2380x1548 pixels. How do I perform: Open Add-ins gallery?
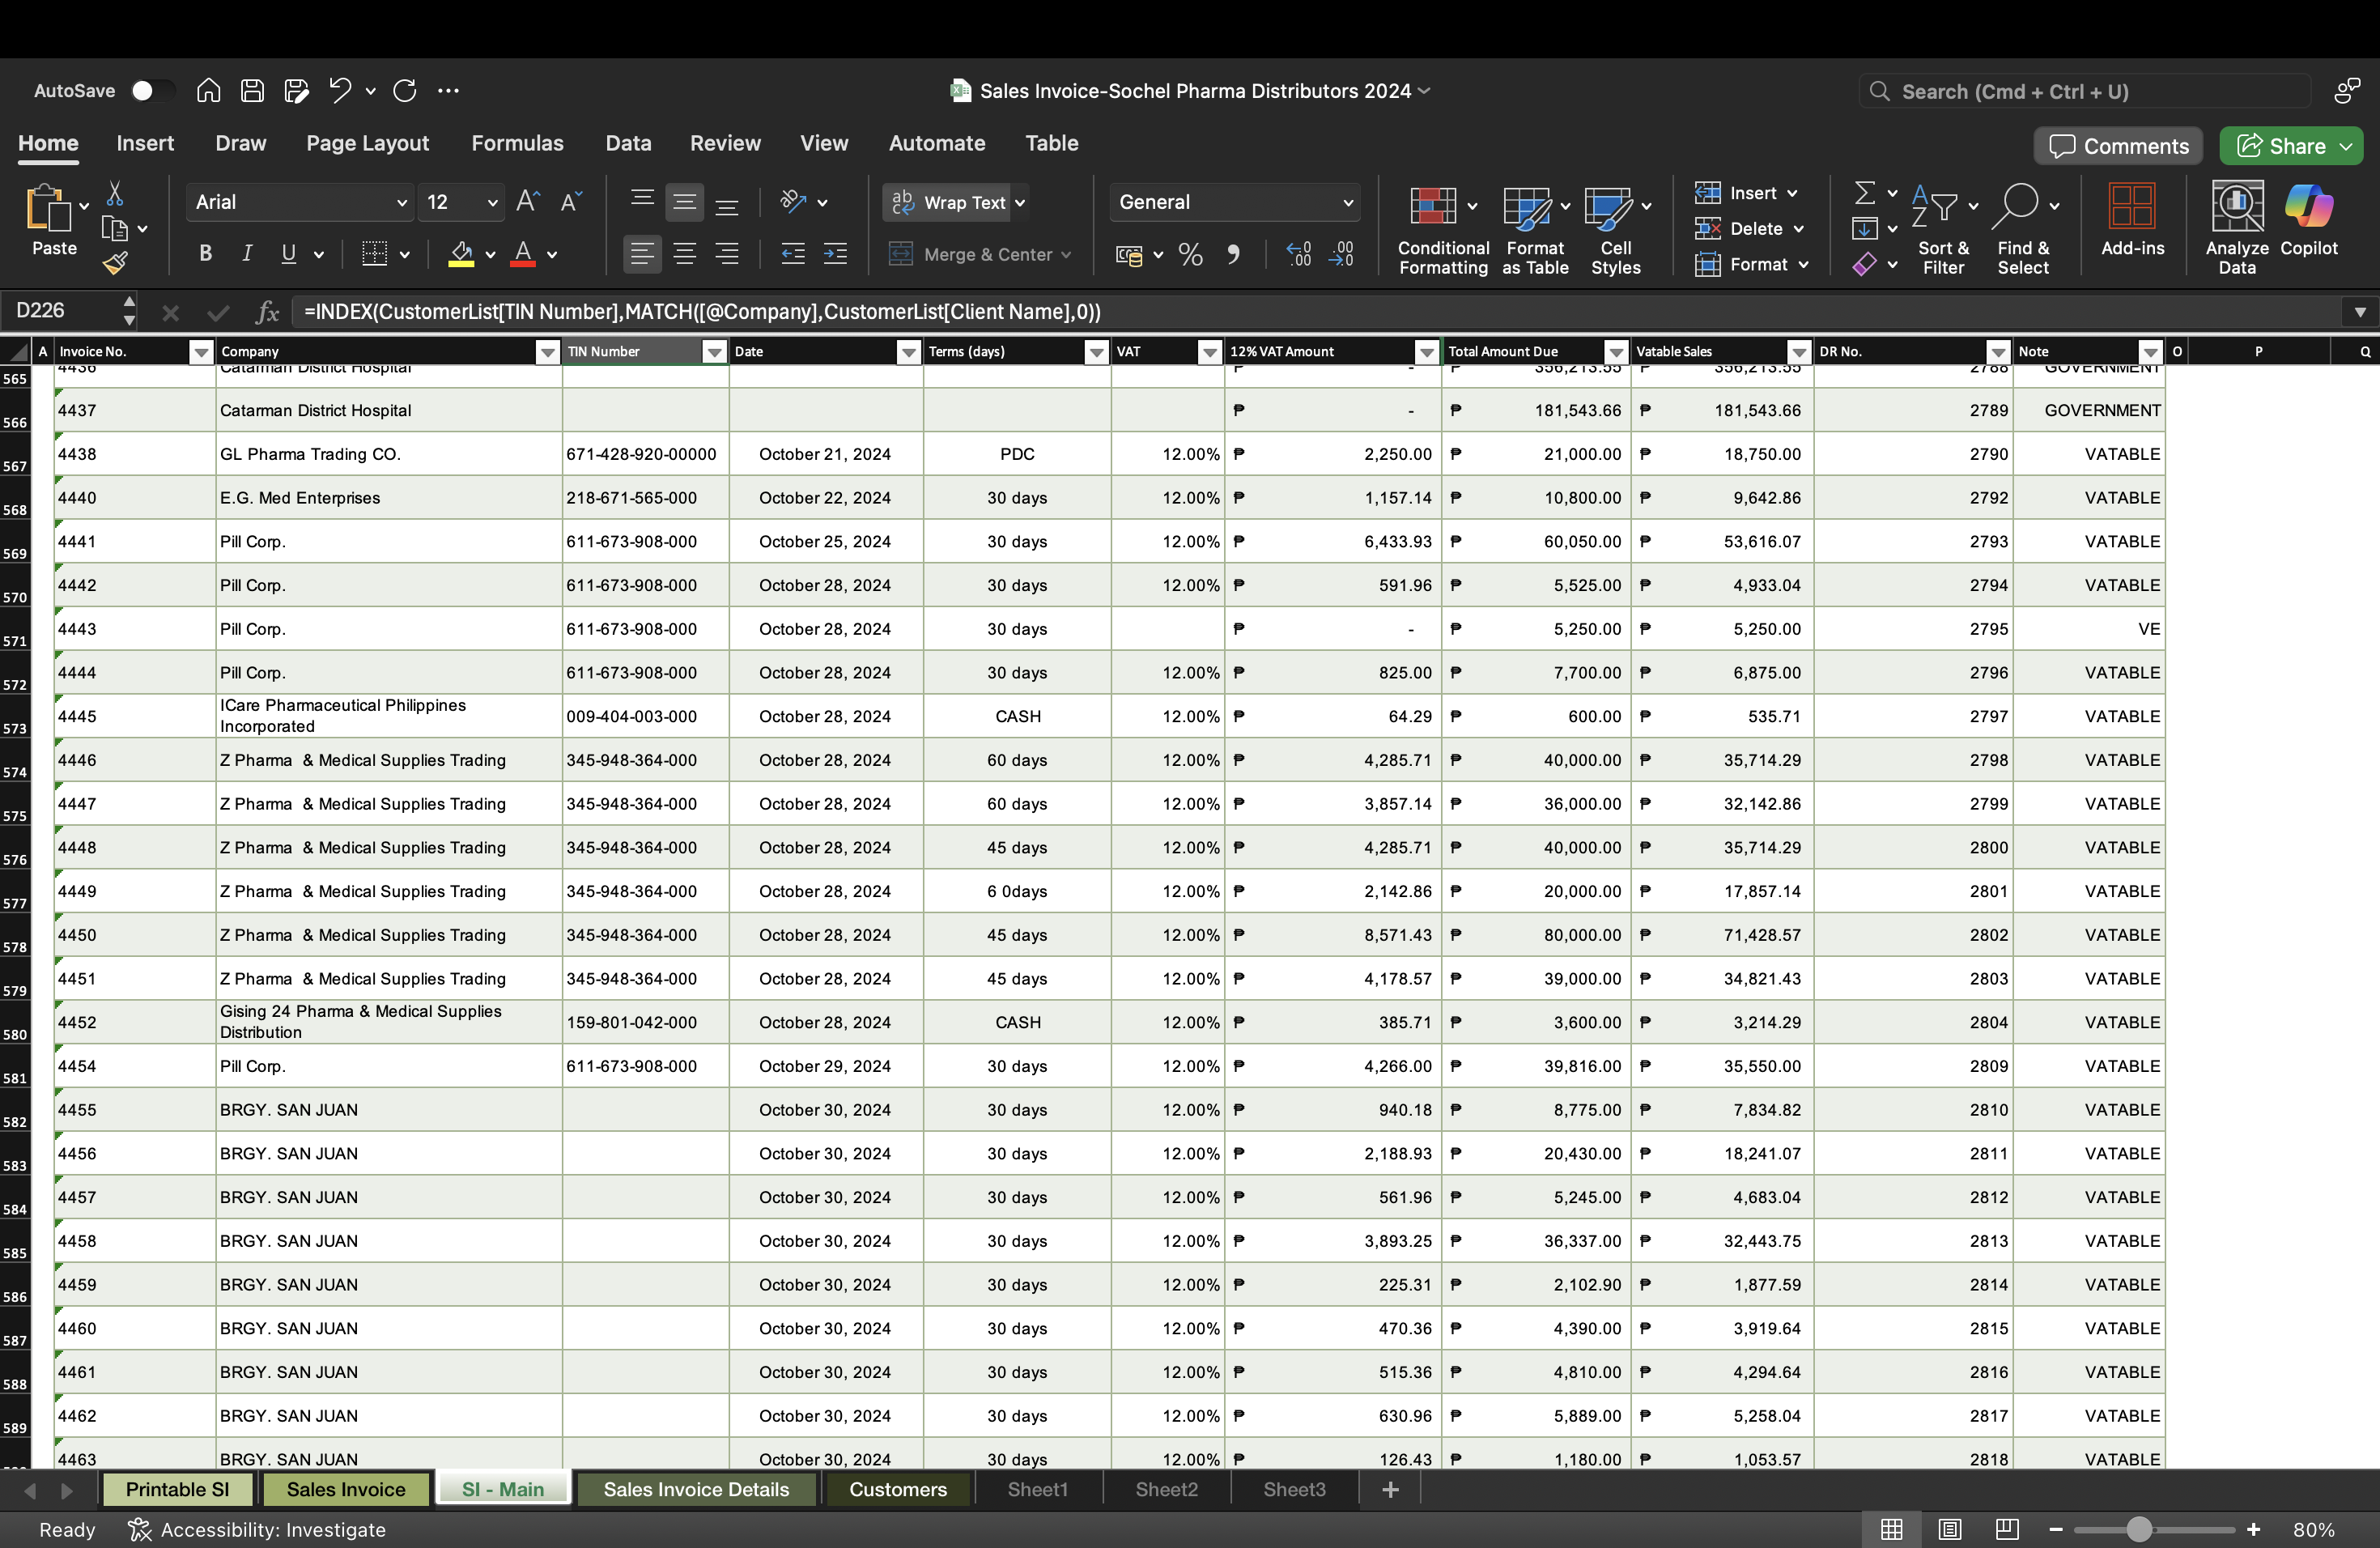[2132, 220]
